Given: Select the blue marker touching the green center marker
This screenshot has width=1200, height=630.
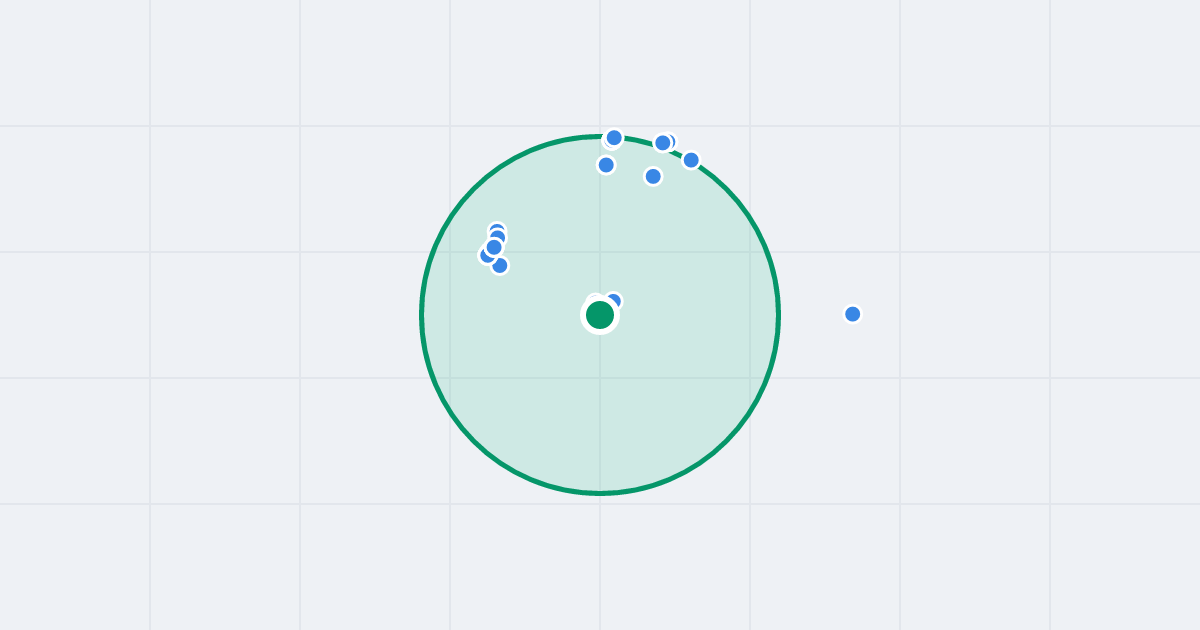Looking at the screenshot, I should click(x=613, y=301).
